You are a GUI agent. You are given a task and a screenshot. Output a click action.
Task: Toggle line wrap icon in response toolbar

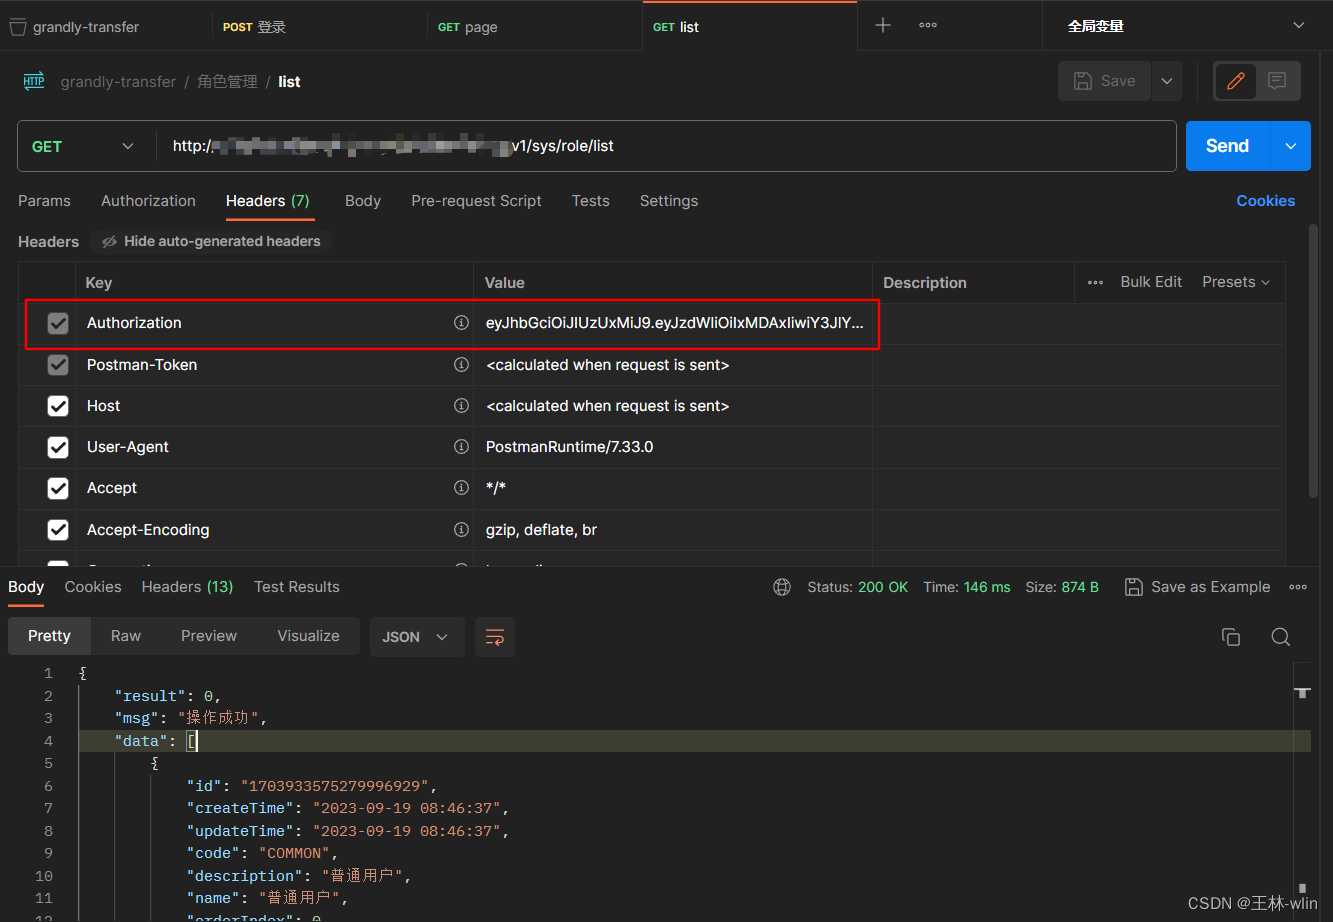coord(495,637)
